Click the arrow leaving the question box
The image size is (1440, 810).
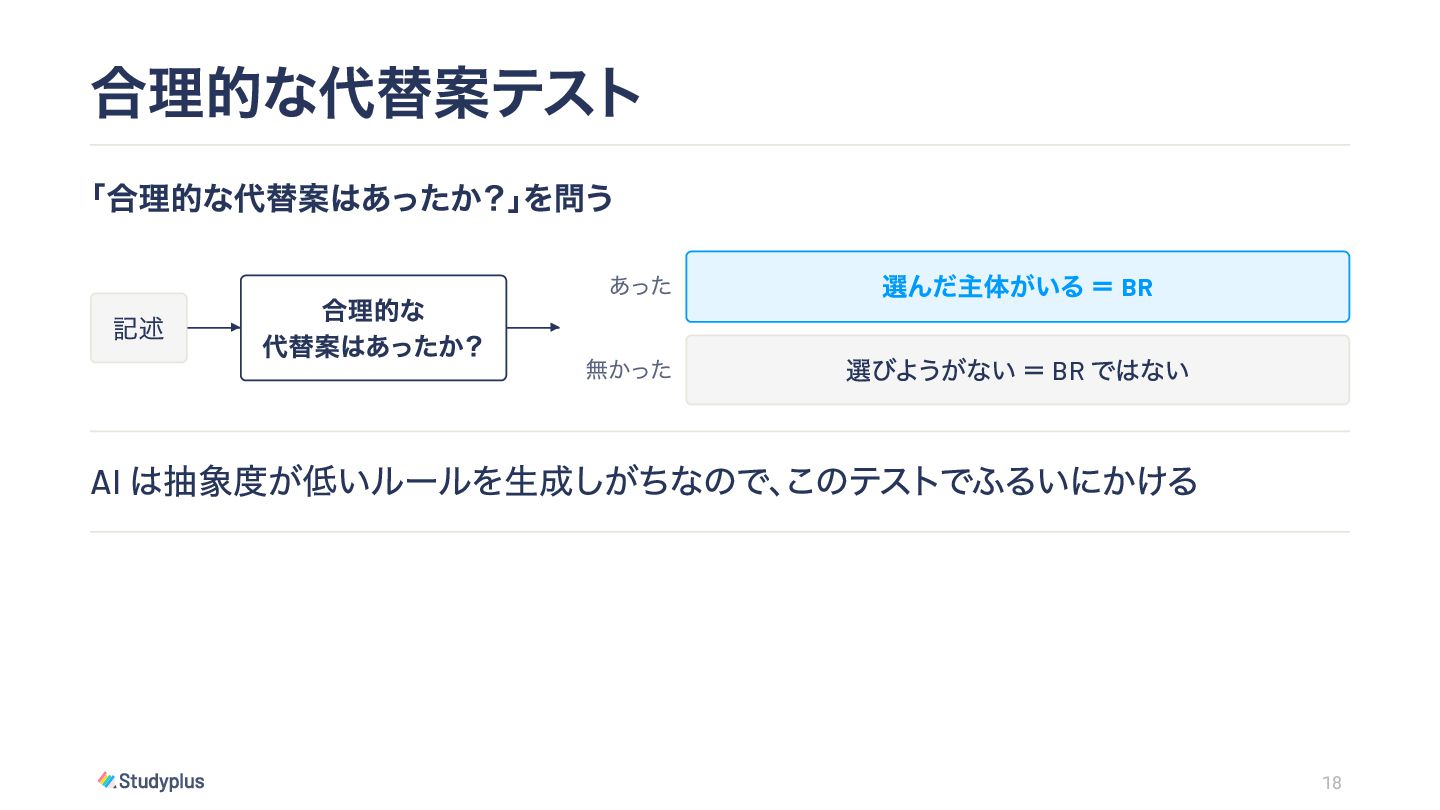pyautogui.click(x=534, y=327)
